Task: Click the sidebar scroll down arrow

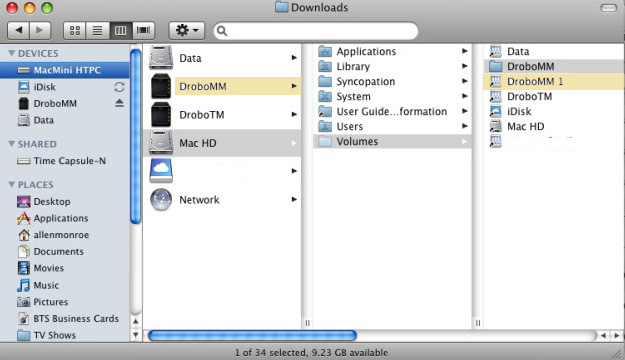Action: (136, 335)
